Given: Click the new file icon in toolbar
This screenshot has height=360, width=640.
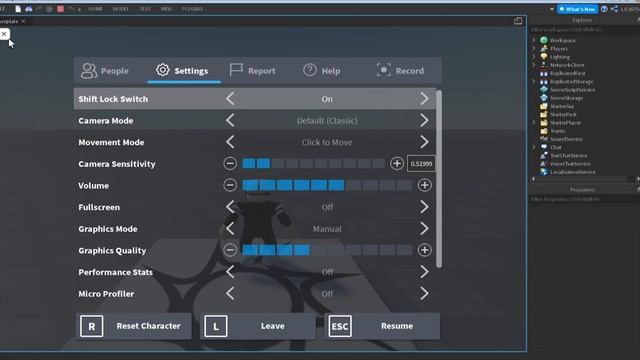Looking at the screenshot, I should tap(18, 9).
